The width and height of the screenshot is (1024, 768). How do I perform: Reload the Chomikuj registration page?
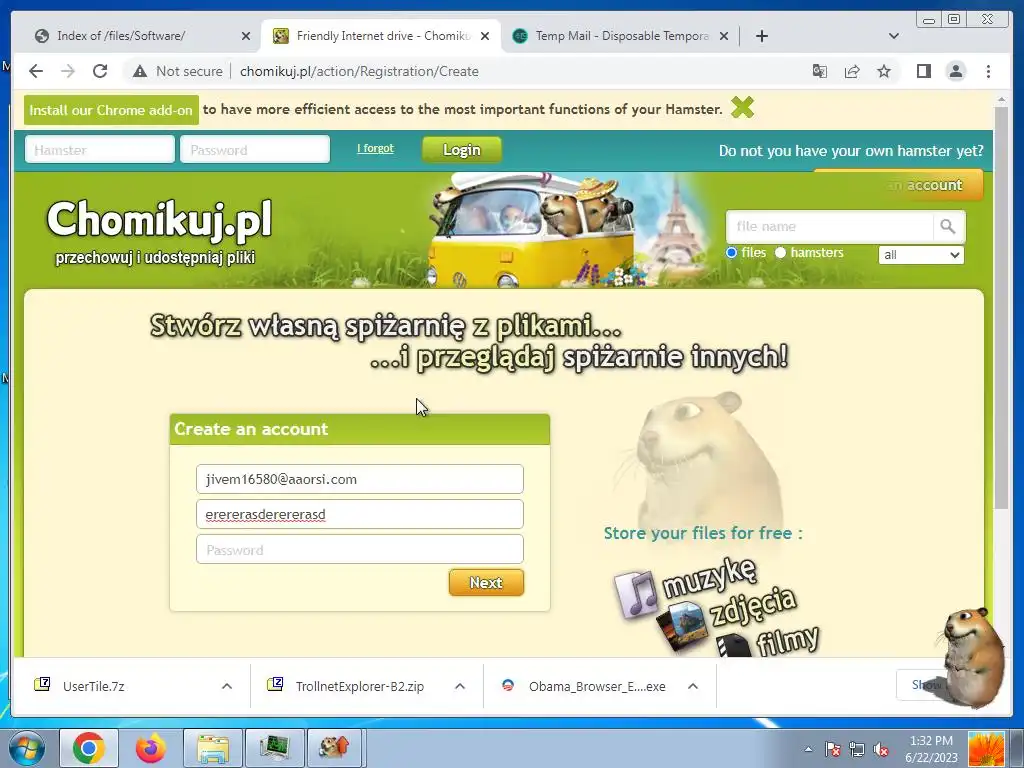pos(100,71)
